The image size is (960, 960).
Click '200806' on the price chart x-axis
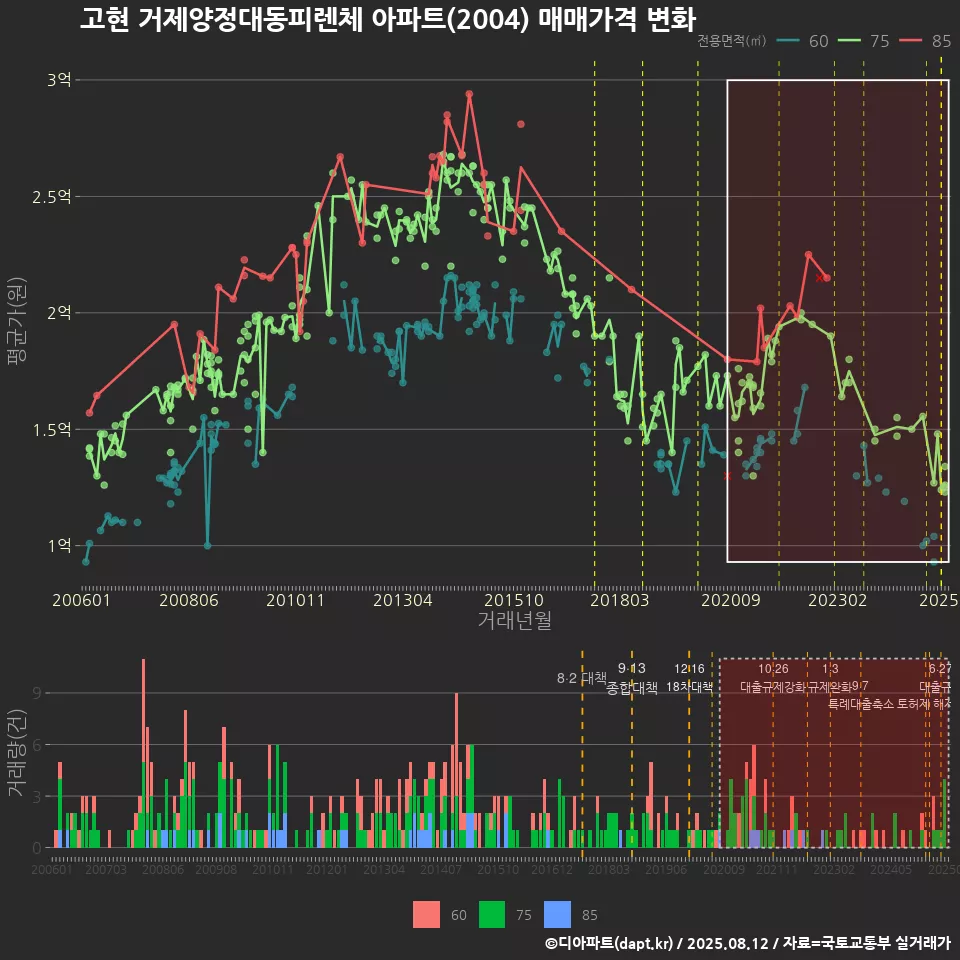189,600
